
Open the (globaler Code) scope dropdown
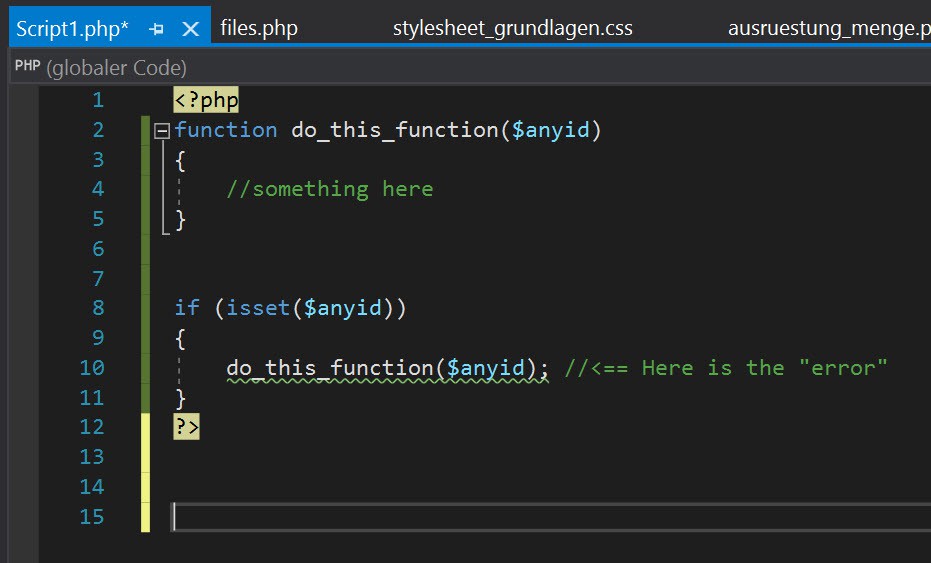coord(116,68)
